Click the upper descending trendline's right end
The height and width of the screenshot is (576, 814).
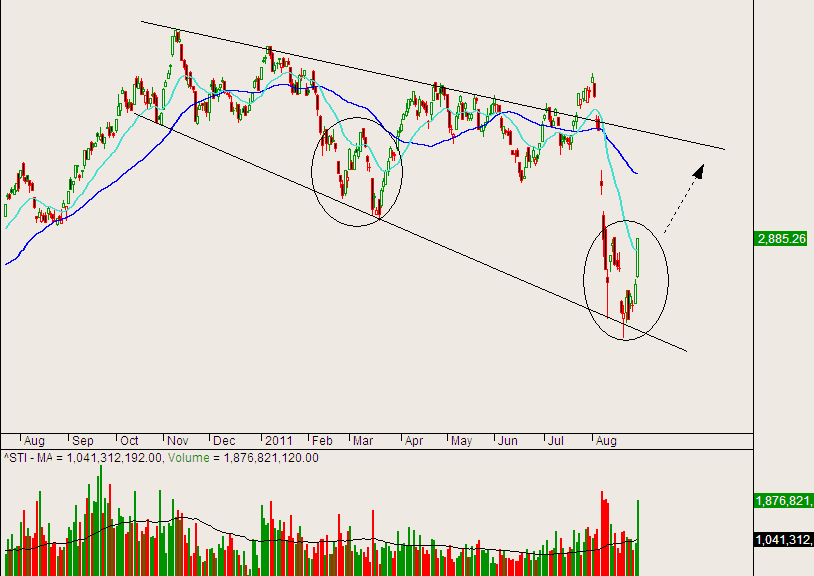[x=722, y=149]
